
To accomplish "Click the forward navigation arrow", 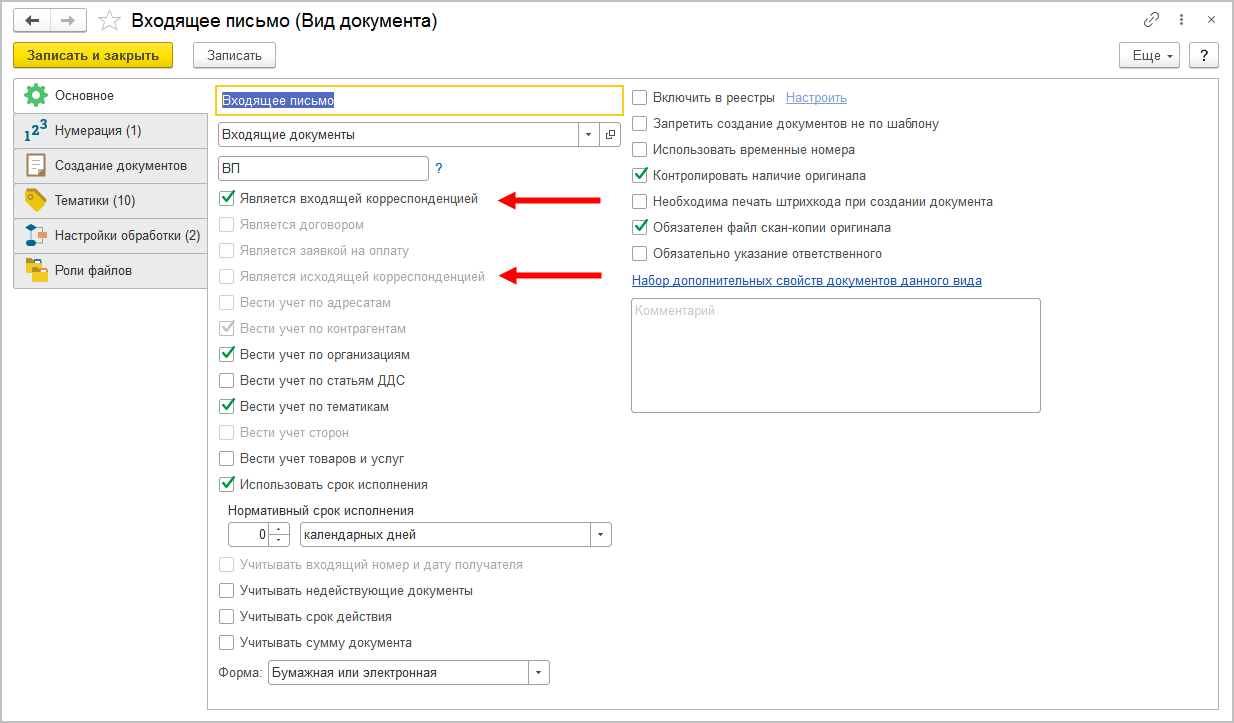I will (x=68, y=20).
